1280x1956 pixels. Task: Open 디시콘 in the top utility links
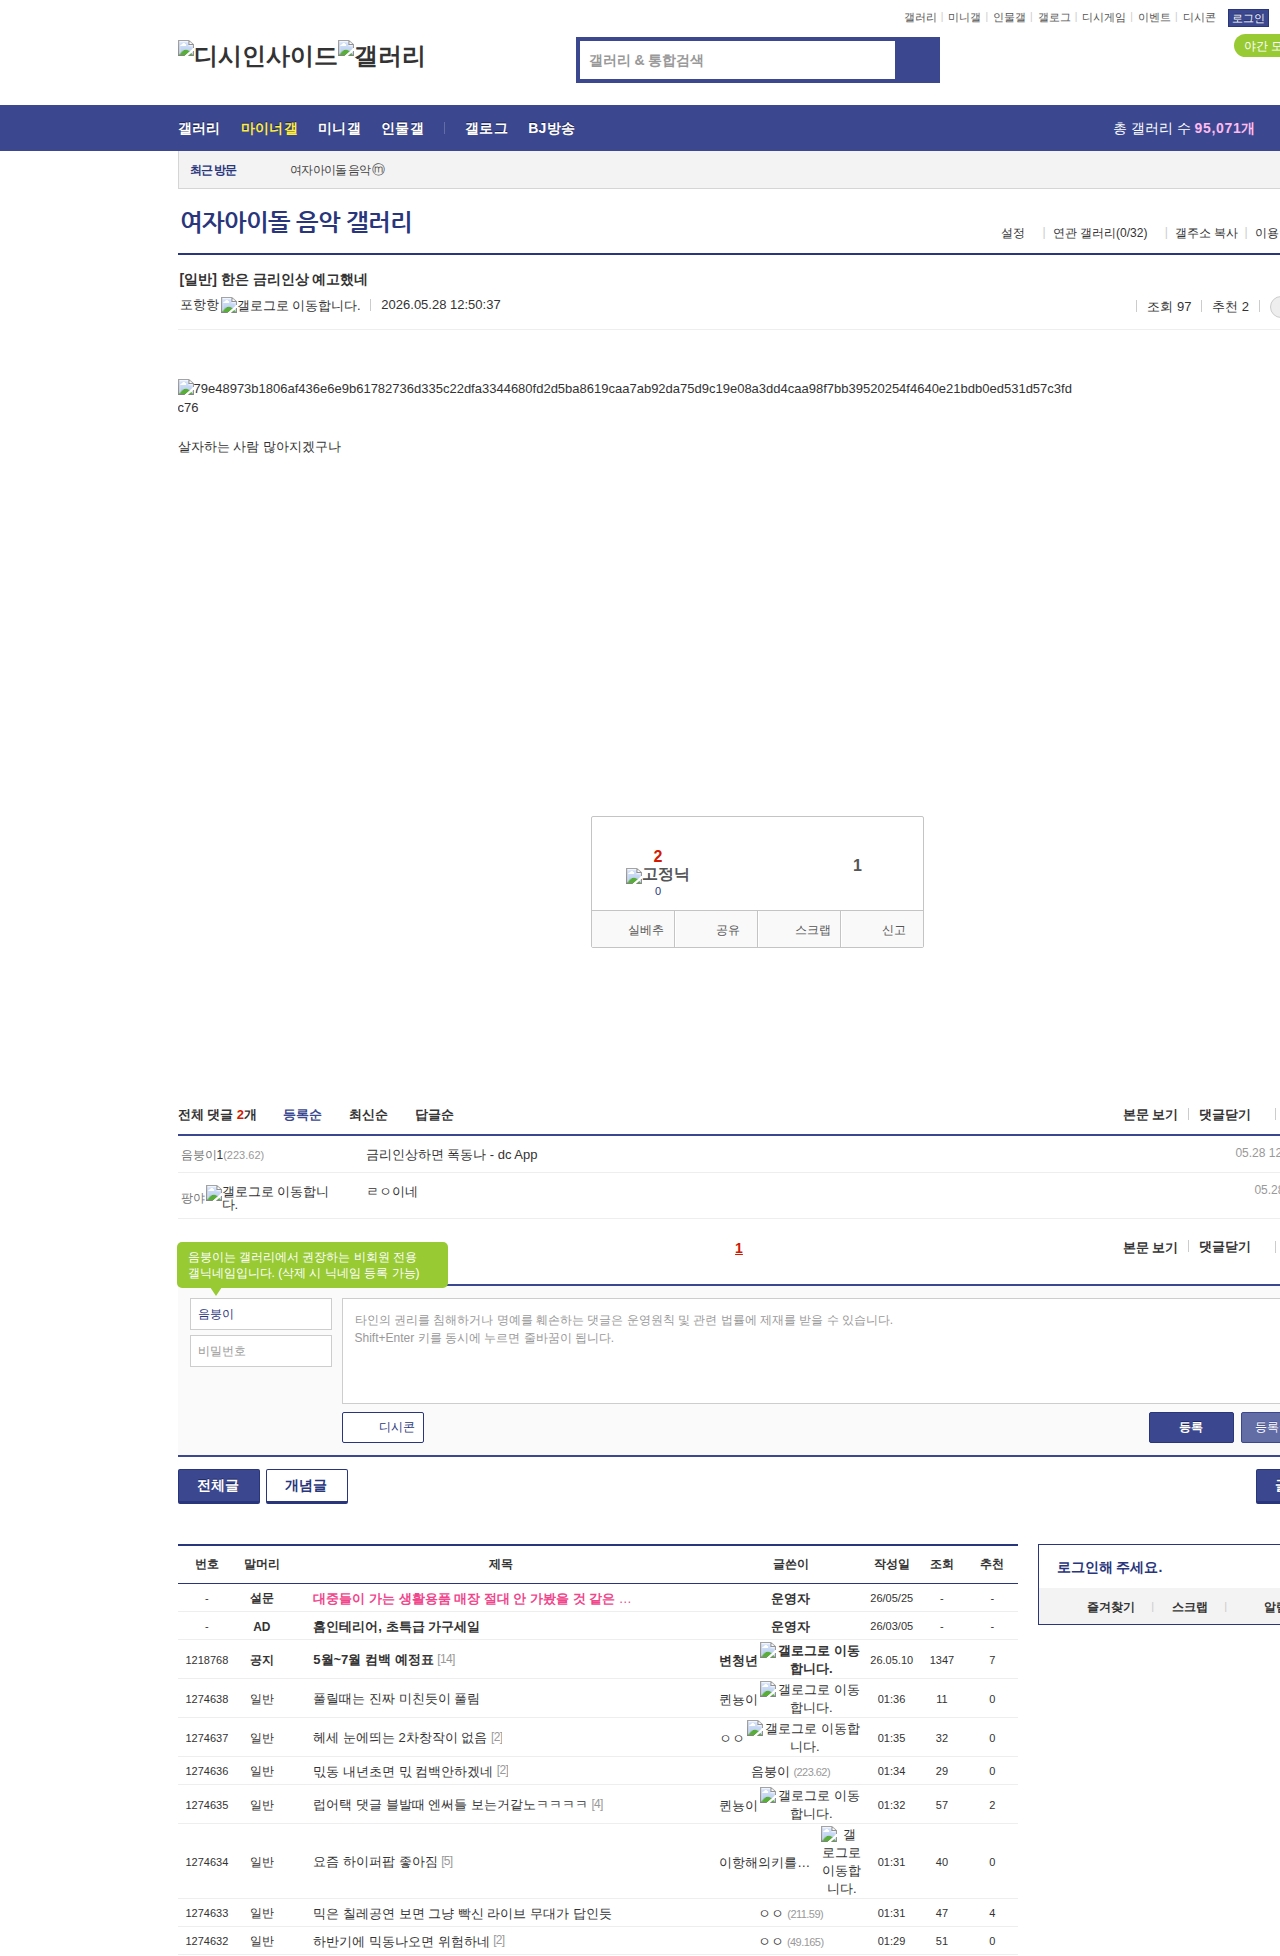[x=1199, y=18]
